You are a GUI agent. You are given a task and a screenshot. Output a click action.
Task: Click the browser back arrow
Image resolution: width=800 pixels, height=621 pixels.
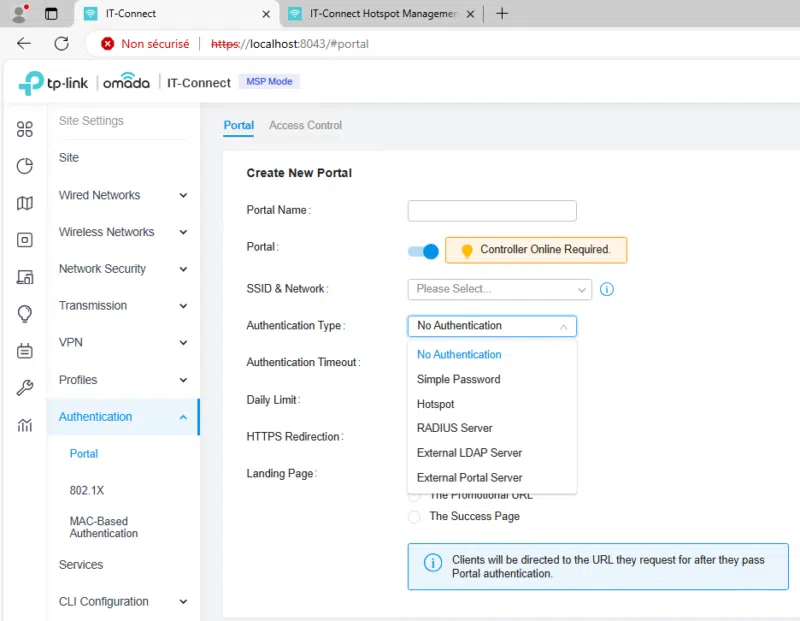pyautogui.click(x=24, y=44)
